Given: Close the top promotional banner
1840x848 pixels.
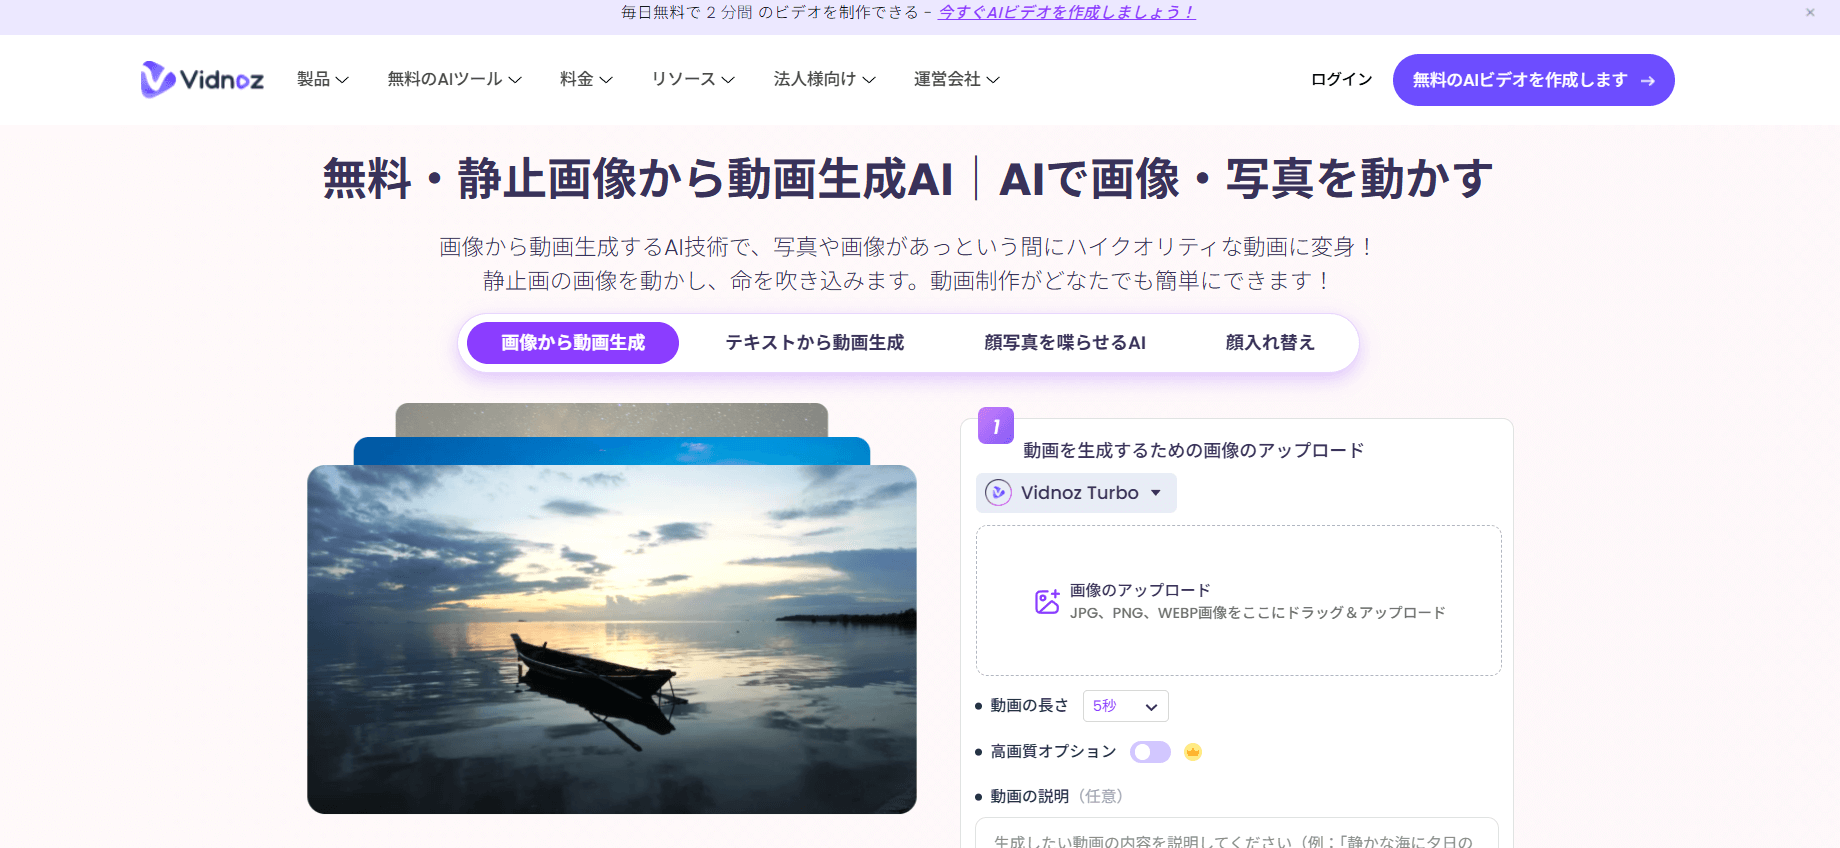Looking at the screenshot, I should click(x=1810, y=12).
